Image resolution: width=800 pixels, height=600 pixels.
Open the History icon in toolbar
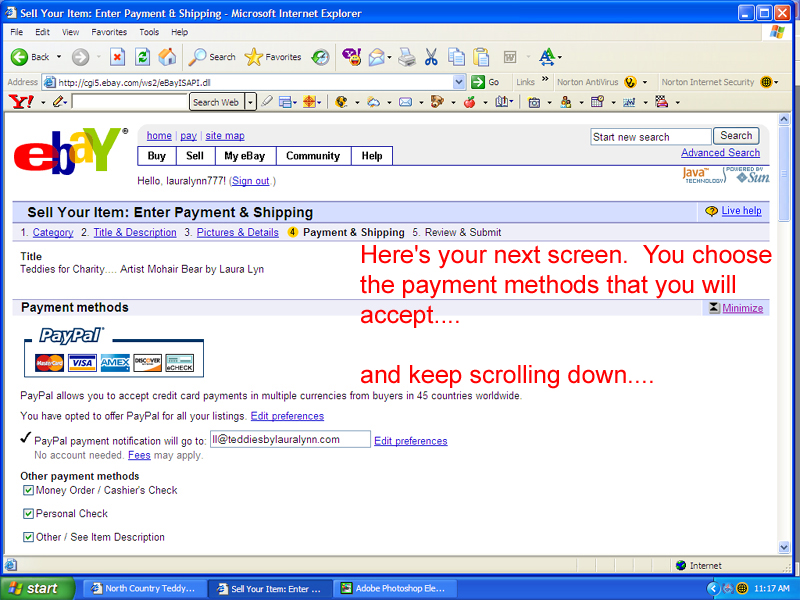coord(320,57)
